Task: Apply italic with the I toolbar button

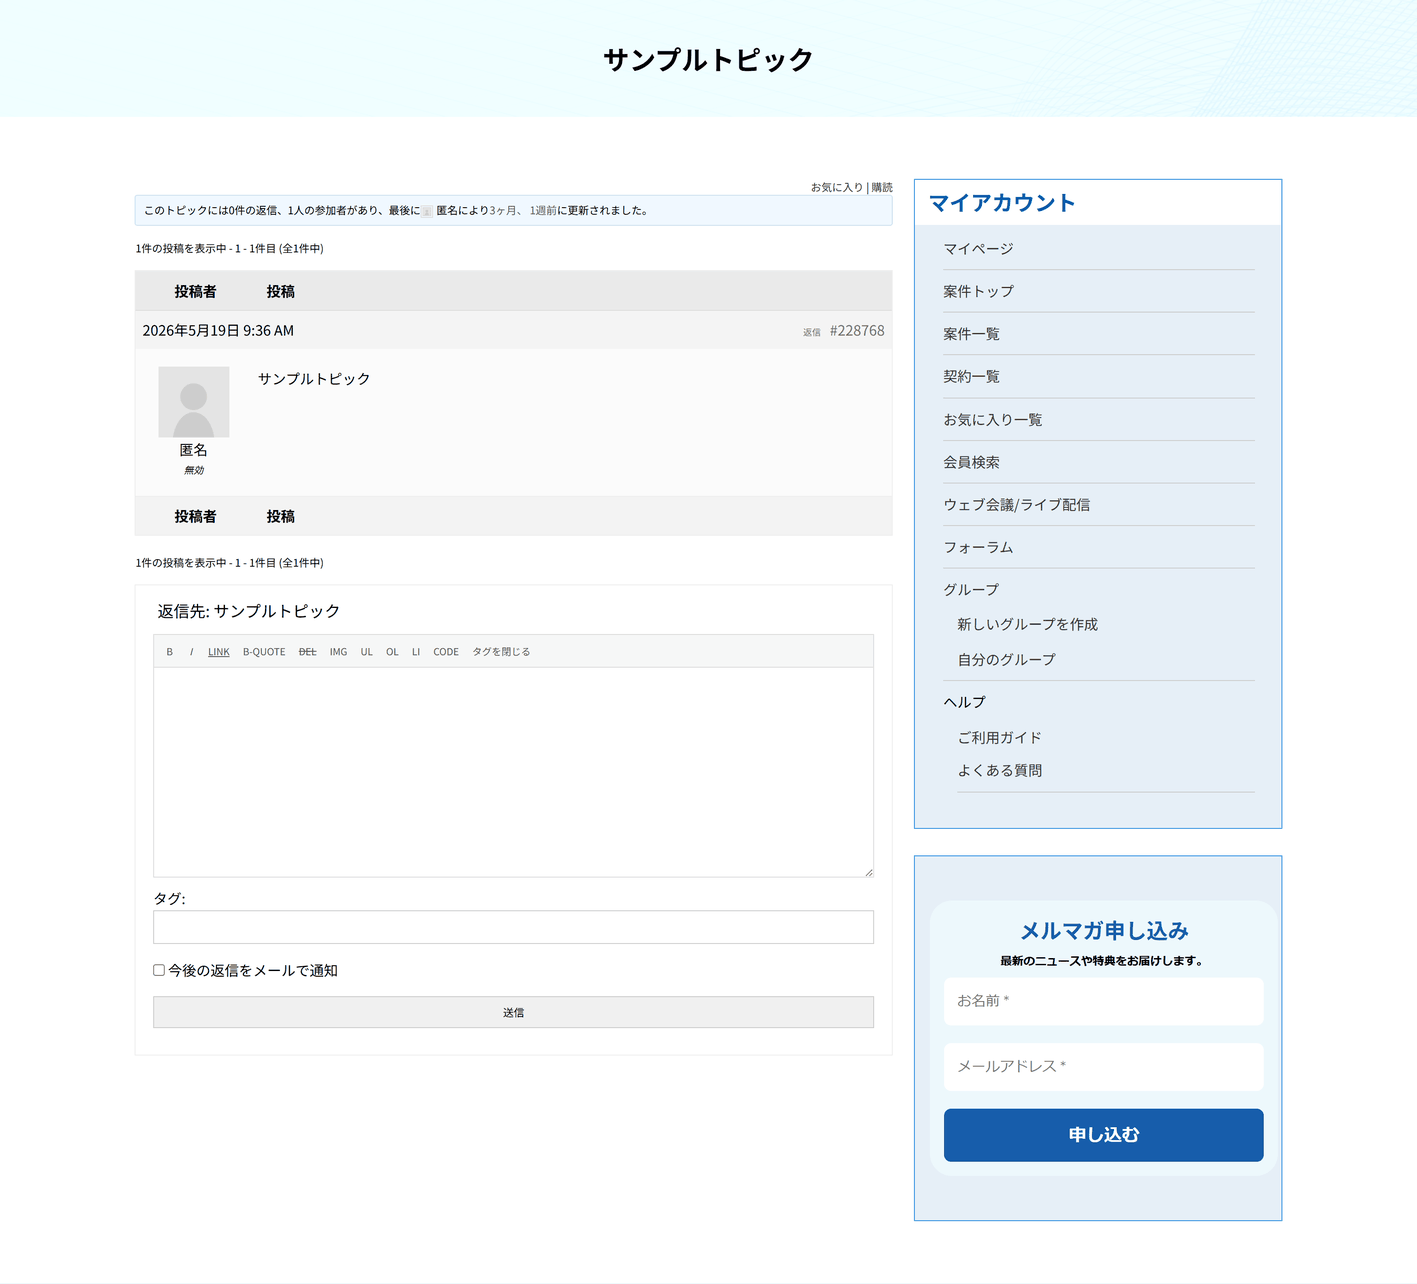Action: pyautogui.click(x=191, y=652)
